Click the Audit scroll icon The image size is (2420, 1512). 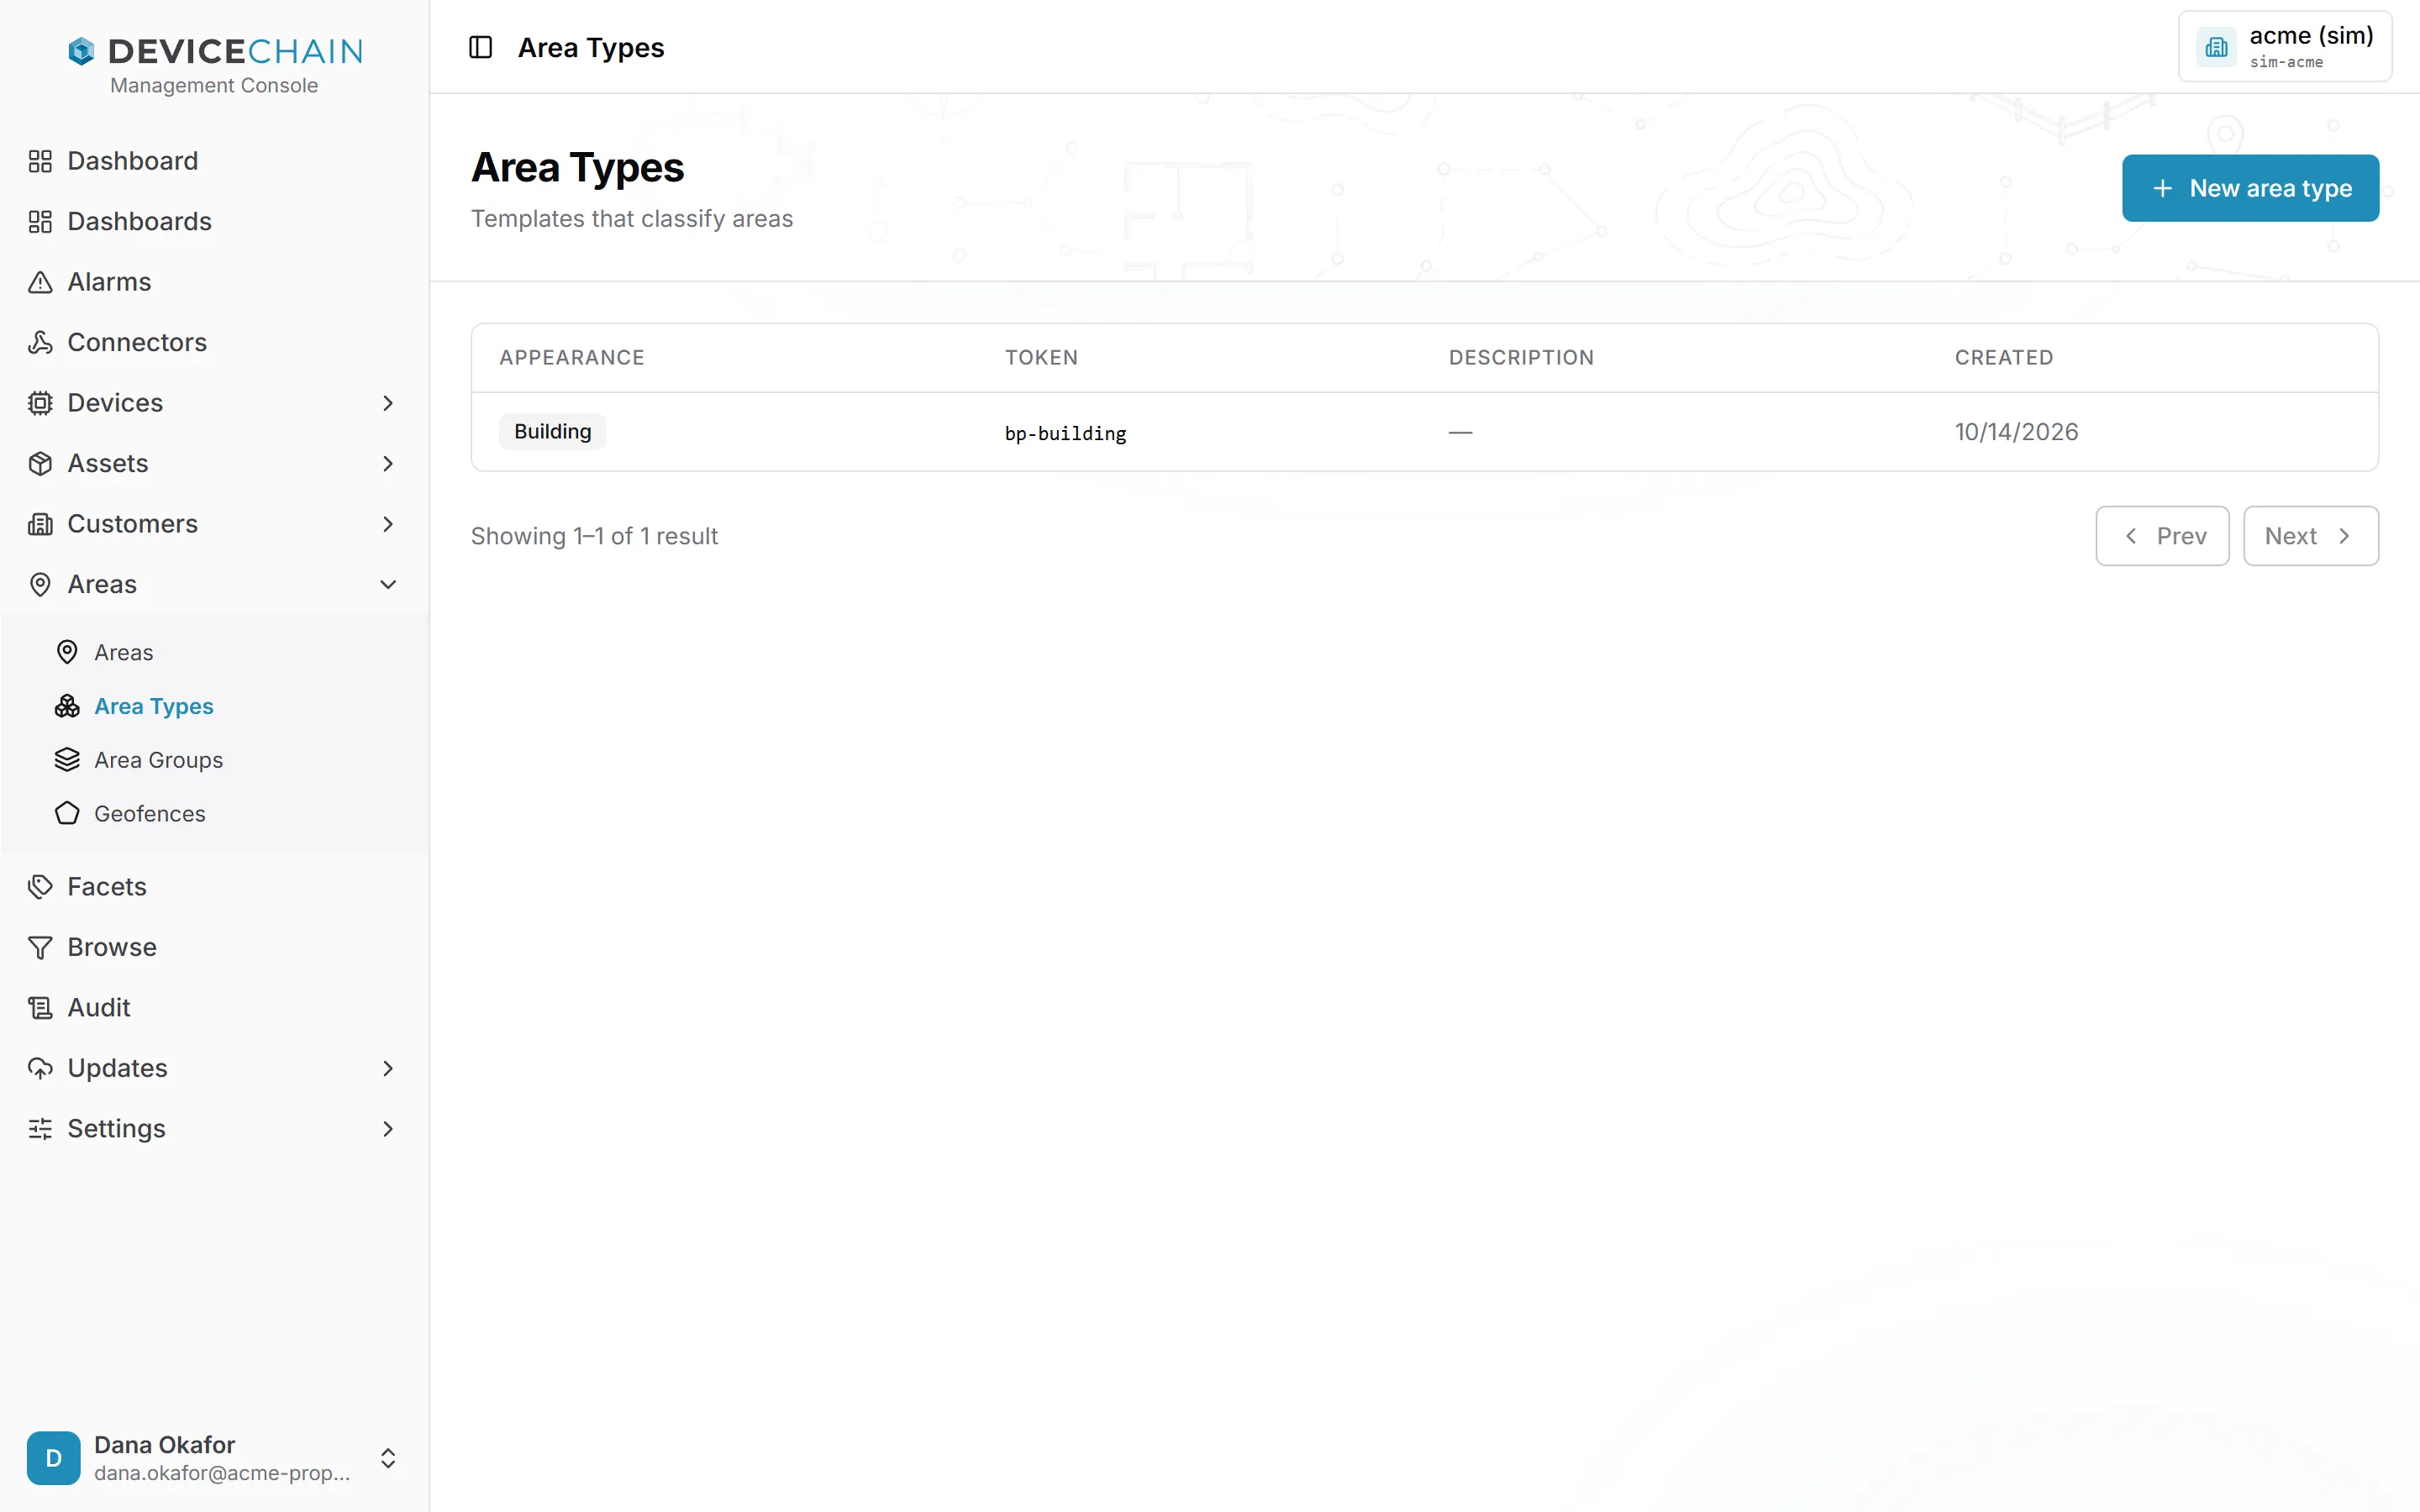[40, 1008]
